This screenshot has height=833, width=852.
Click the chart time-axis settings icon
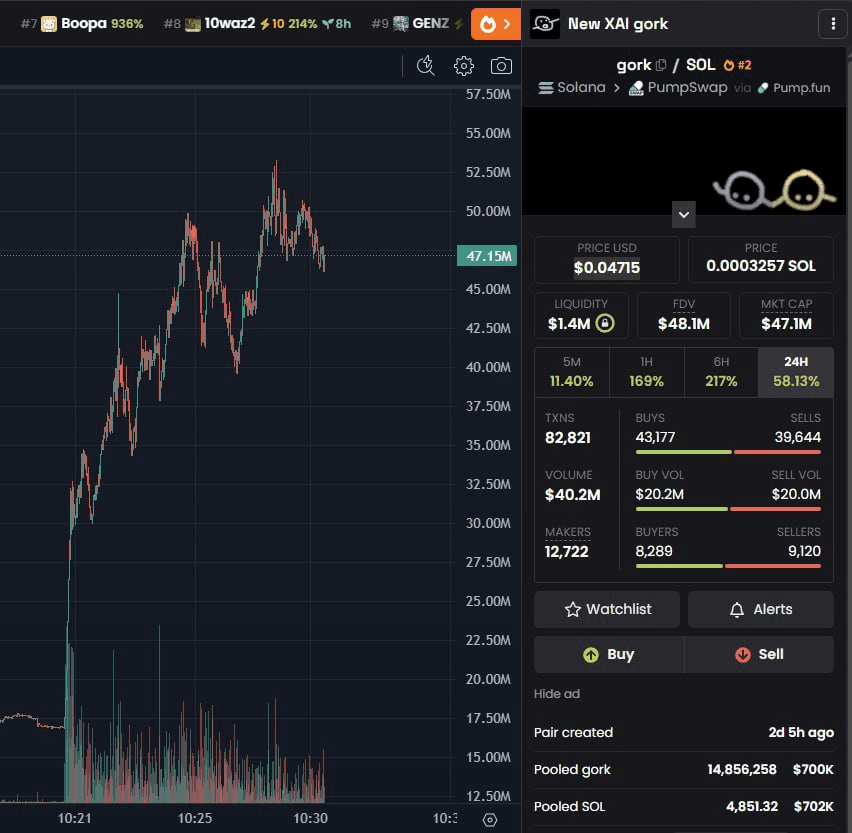[490, 819]
